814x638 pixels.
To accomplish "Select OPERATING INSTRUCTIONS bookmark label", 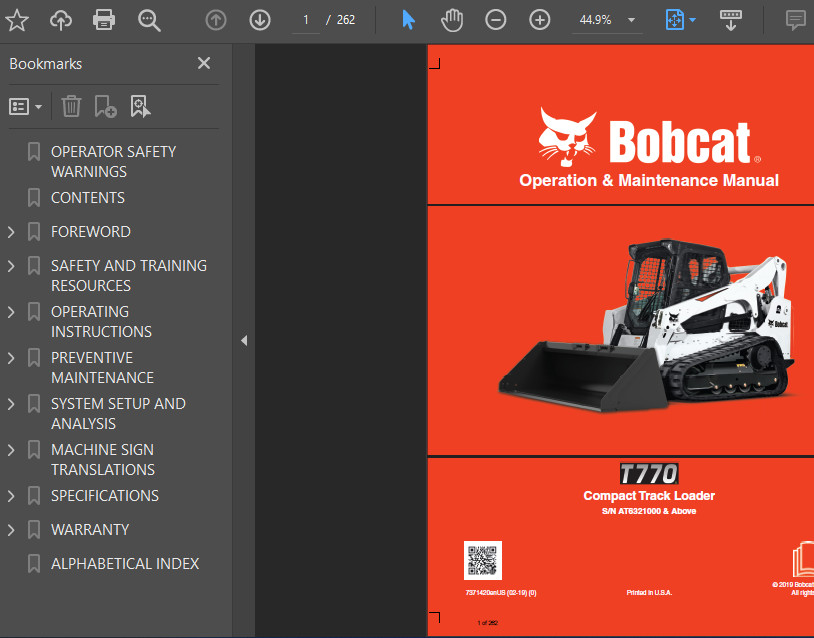I will pyautogui.click(x=101, y=322).
